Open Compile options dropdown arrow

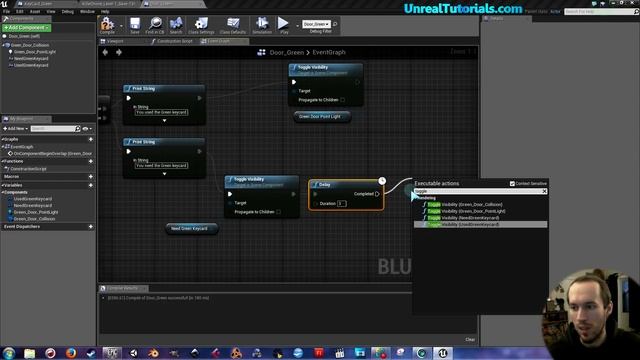point(121,25)
